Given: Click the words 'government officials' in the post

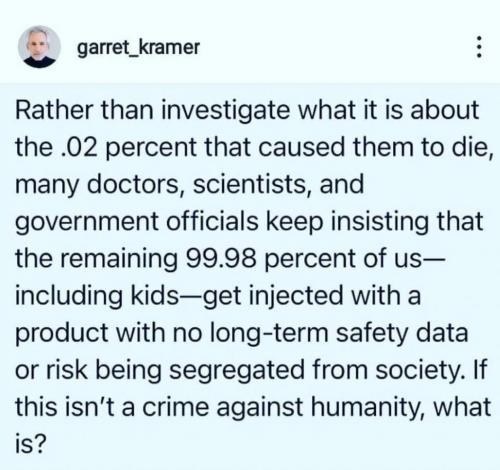Looking at the screenshot, I should point(137,222).
